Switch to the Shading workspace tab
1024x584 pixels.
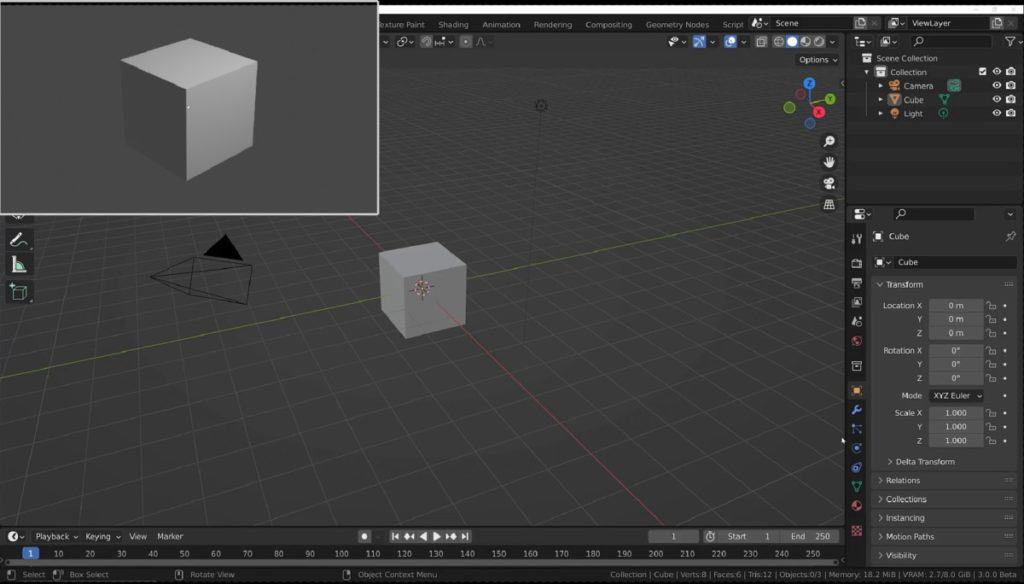(453, 24)
